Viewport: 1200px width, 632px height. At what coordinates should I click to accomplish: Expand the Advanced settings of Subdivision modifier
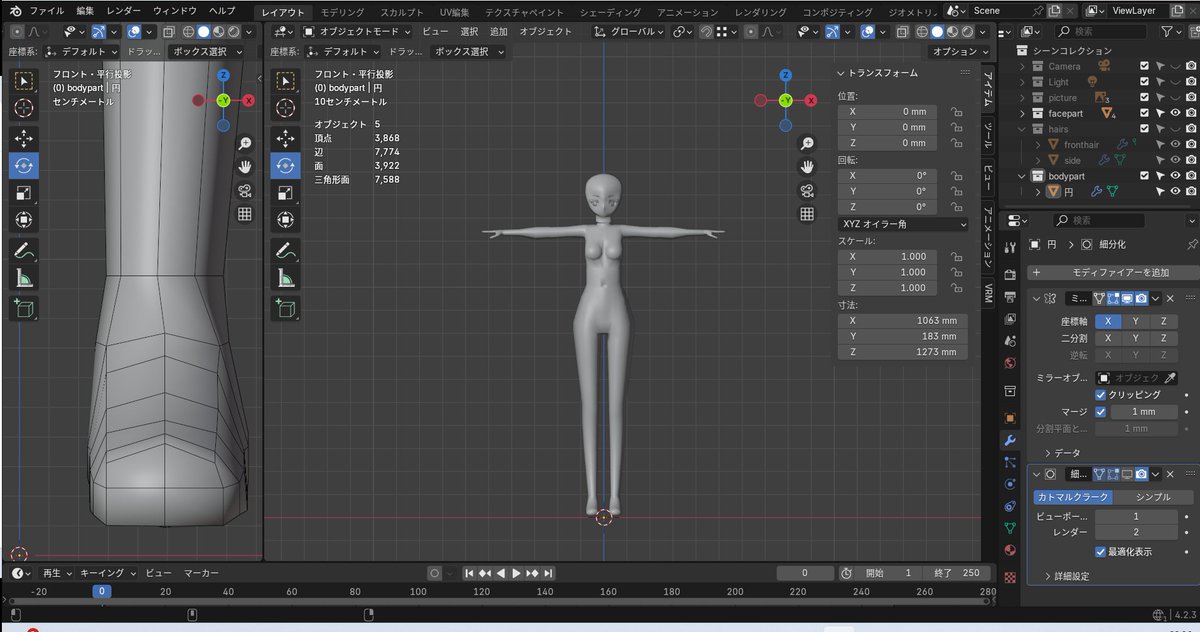click(x=1066, y=576)
